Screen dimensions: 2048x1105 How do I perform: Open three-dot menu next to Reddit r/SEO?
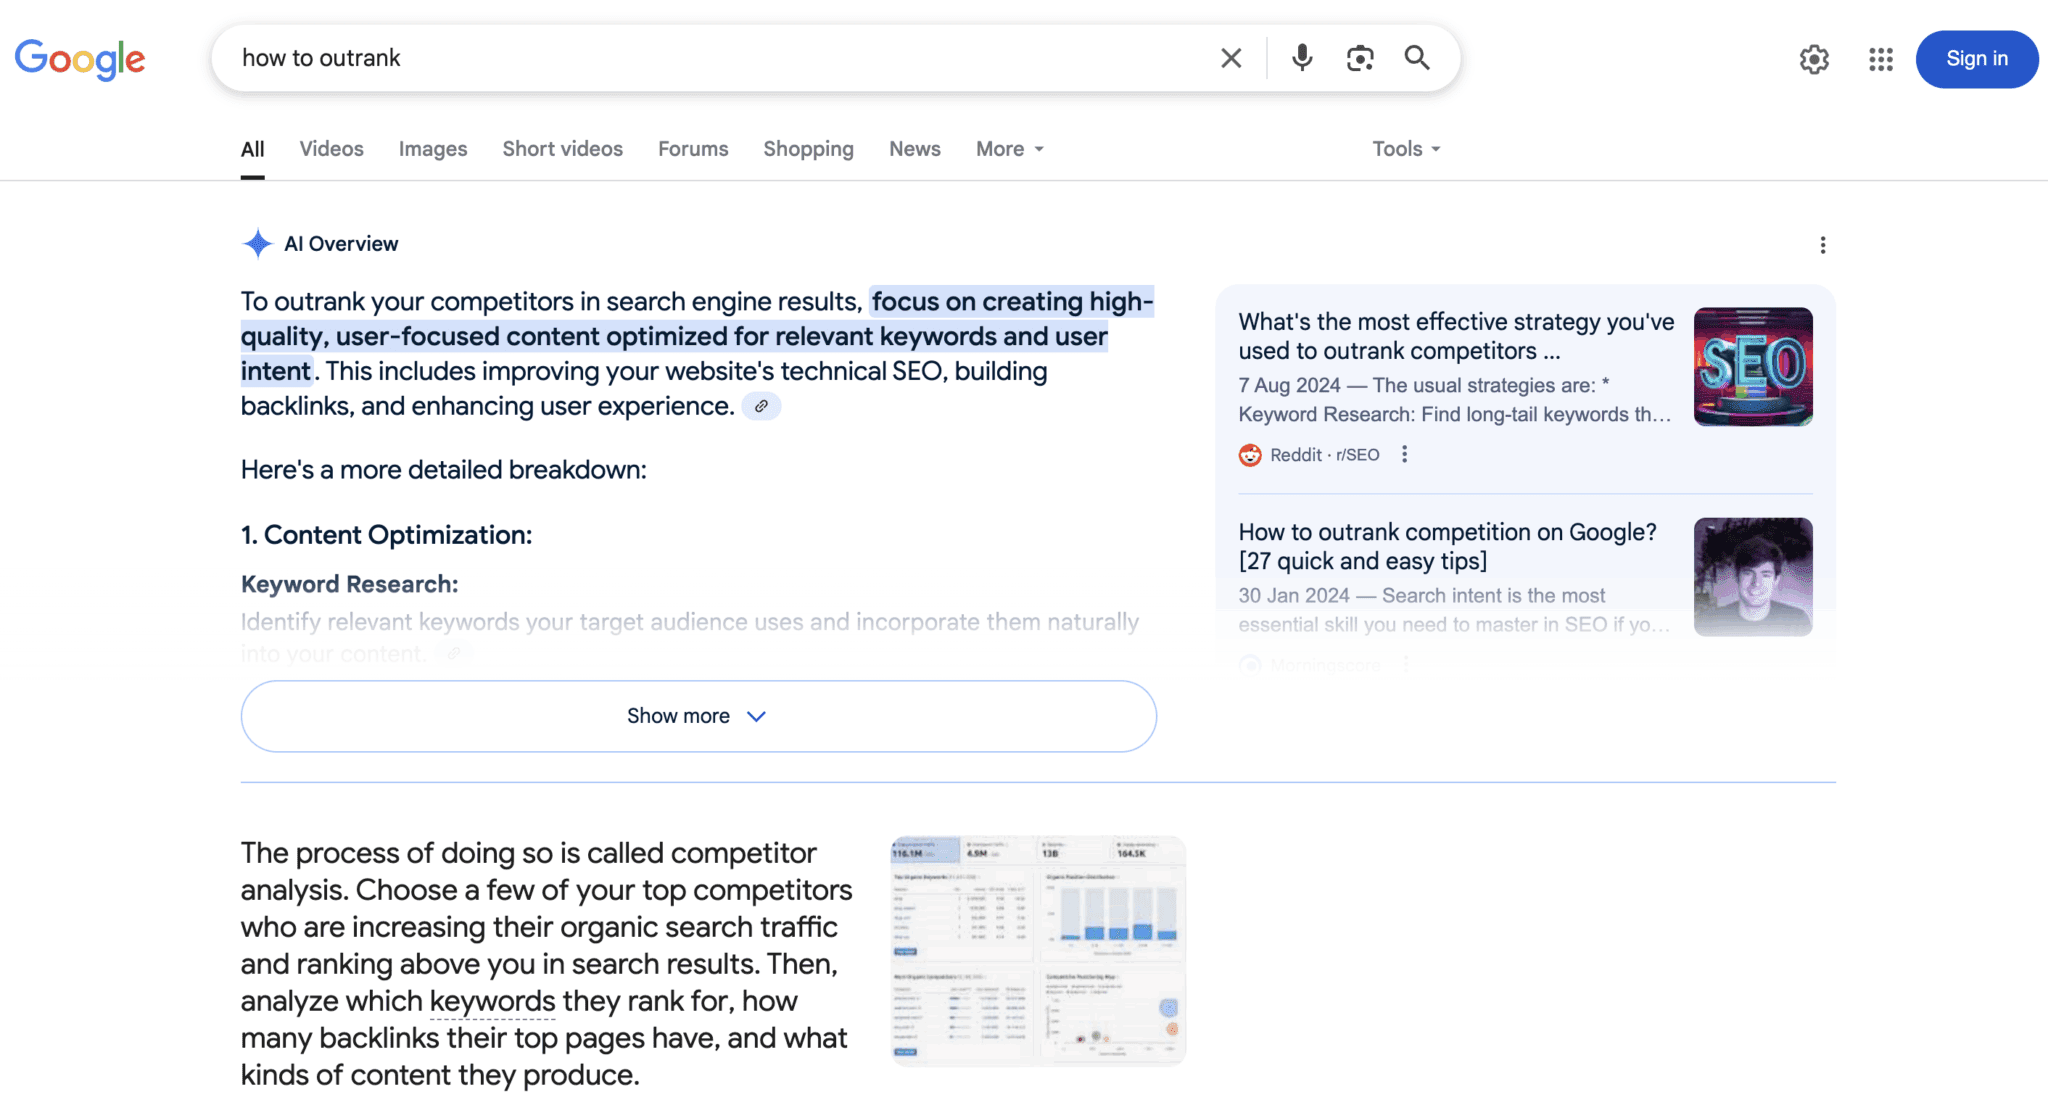coord(1404,454)
